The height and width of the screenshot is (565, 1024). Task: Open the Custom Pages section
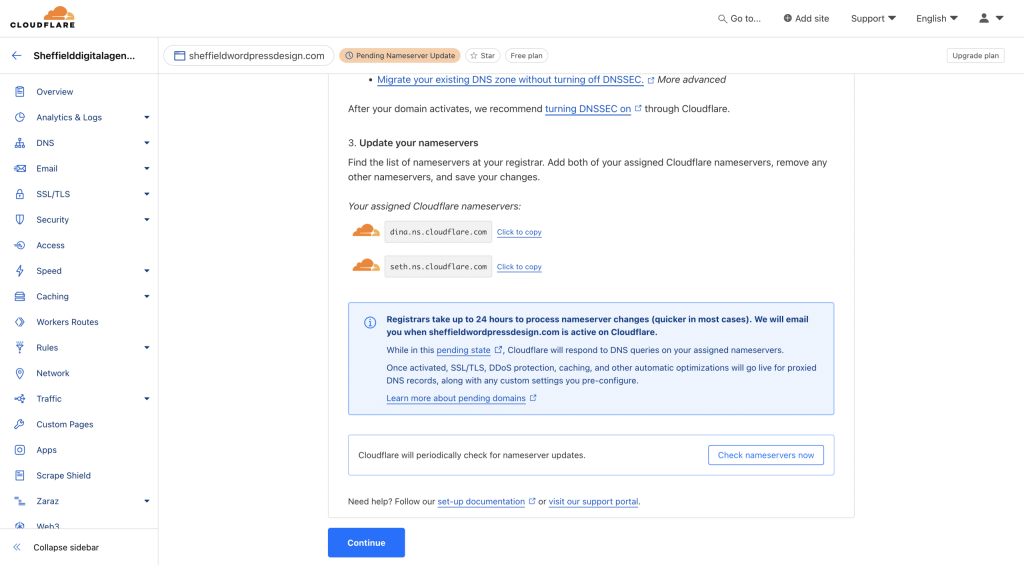pos(65,425)
